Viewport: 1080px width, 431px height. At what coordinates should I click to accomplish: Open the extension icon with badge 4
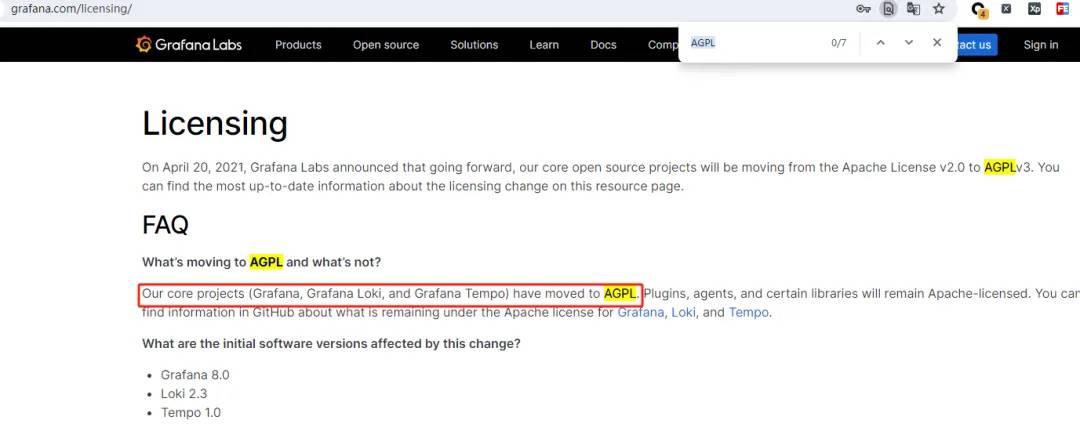[979, 10]
